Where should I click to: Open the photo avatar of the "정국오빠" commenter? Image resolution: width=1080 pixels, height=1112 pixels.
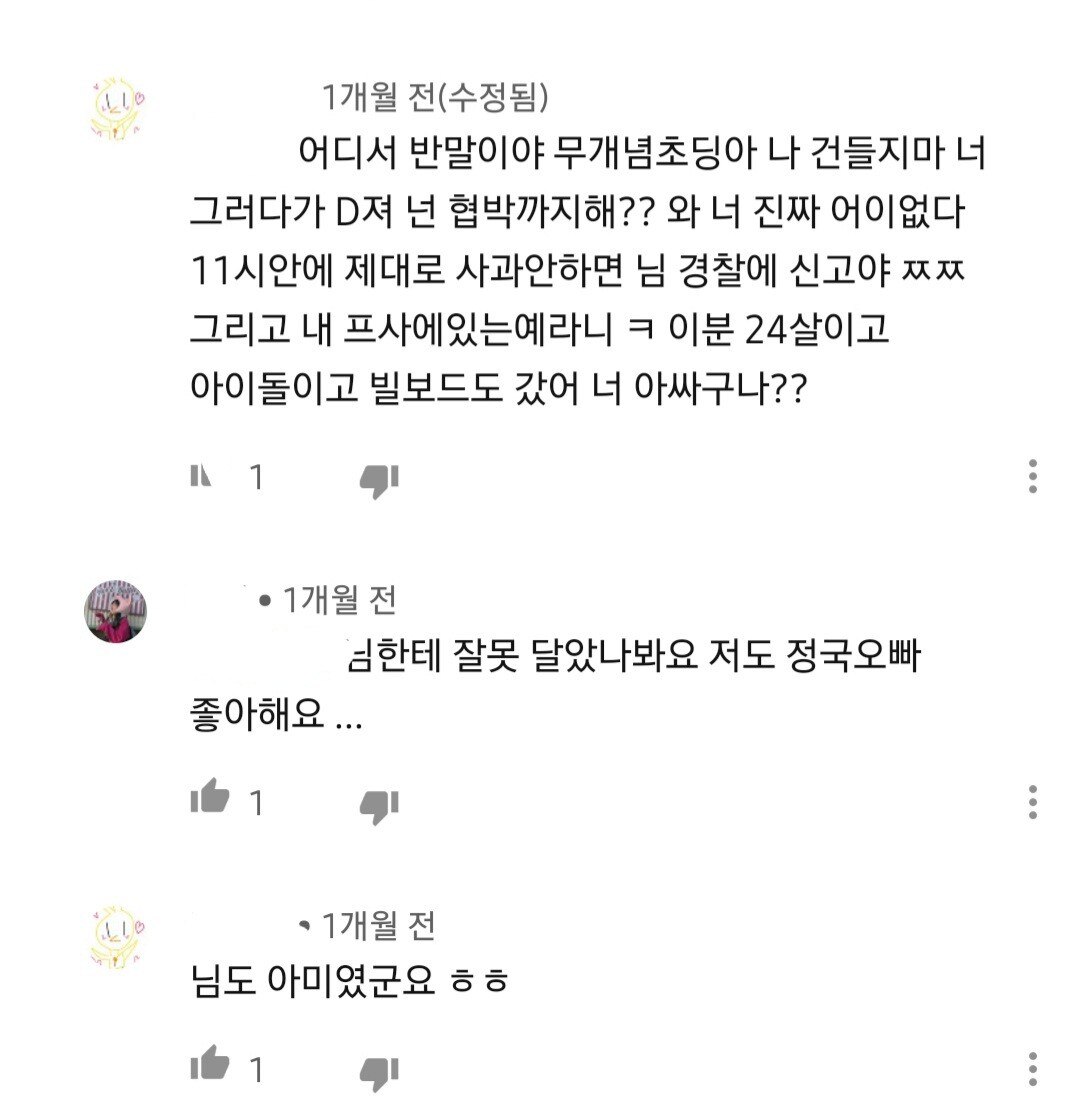click(116, 611)
